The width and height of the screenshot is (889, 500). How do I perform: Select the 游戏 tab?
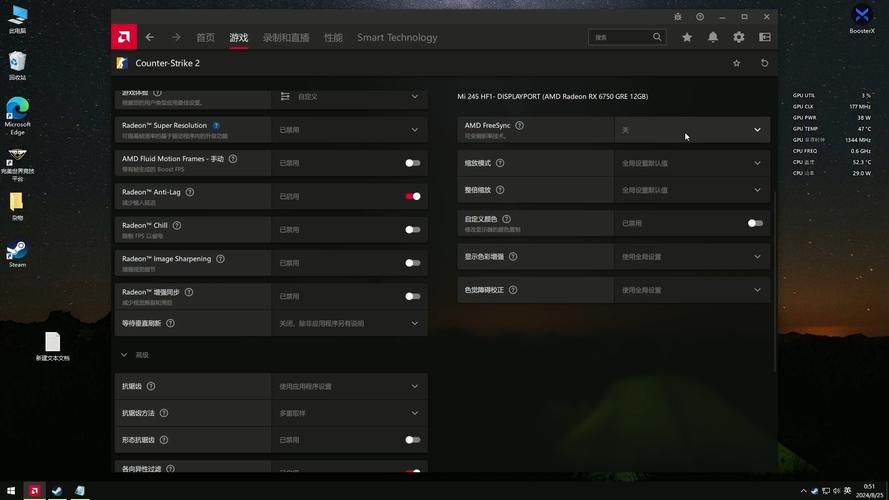tap(239, 37)
